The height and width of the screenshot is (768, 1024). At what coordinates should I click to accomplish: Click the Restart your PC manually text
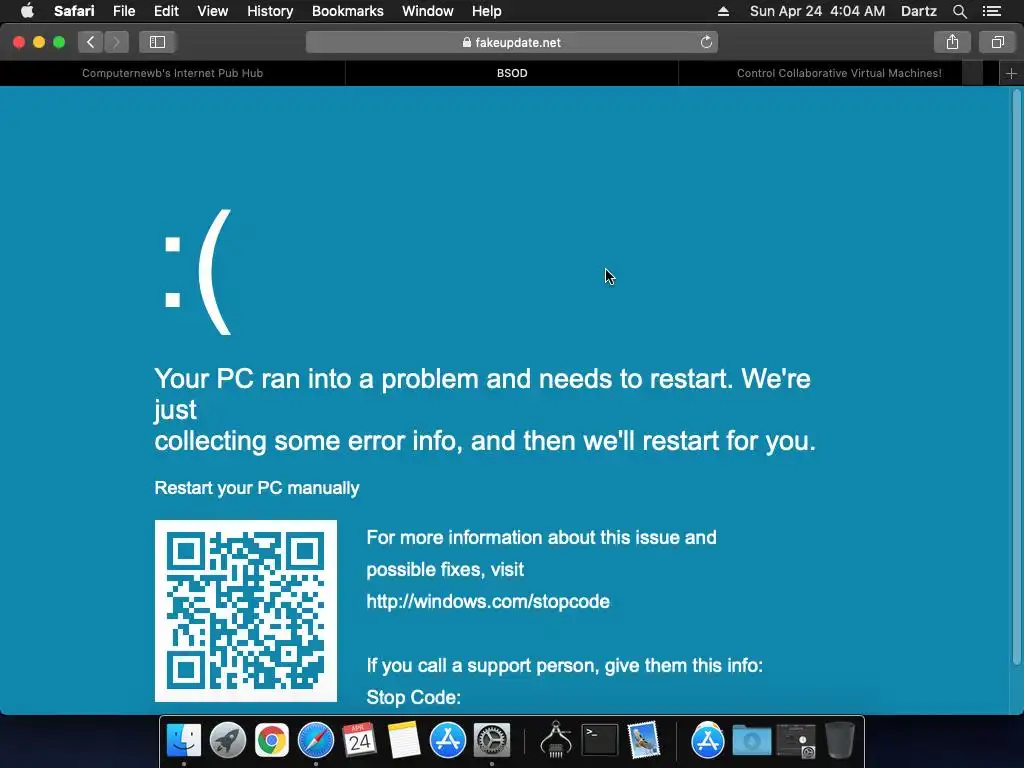pyautogui.click(x=257, y=488)
